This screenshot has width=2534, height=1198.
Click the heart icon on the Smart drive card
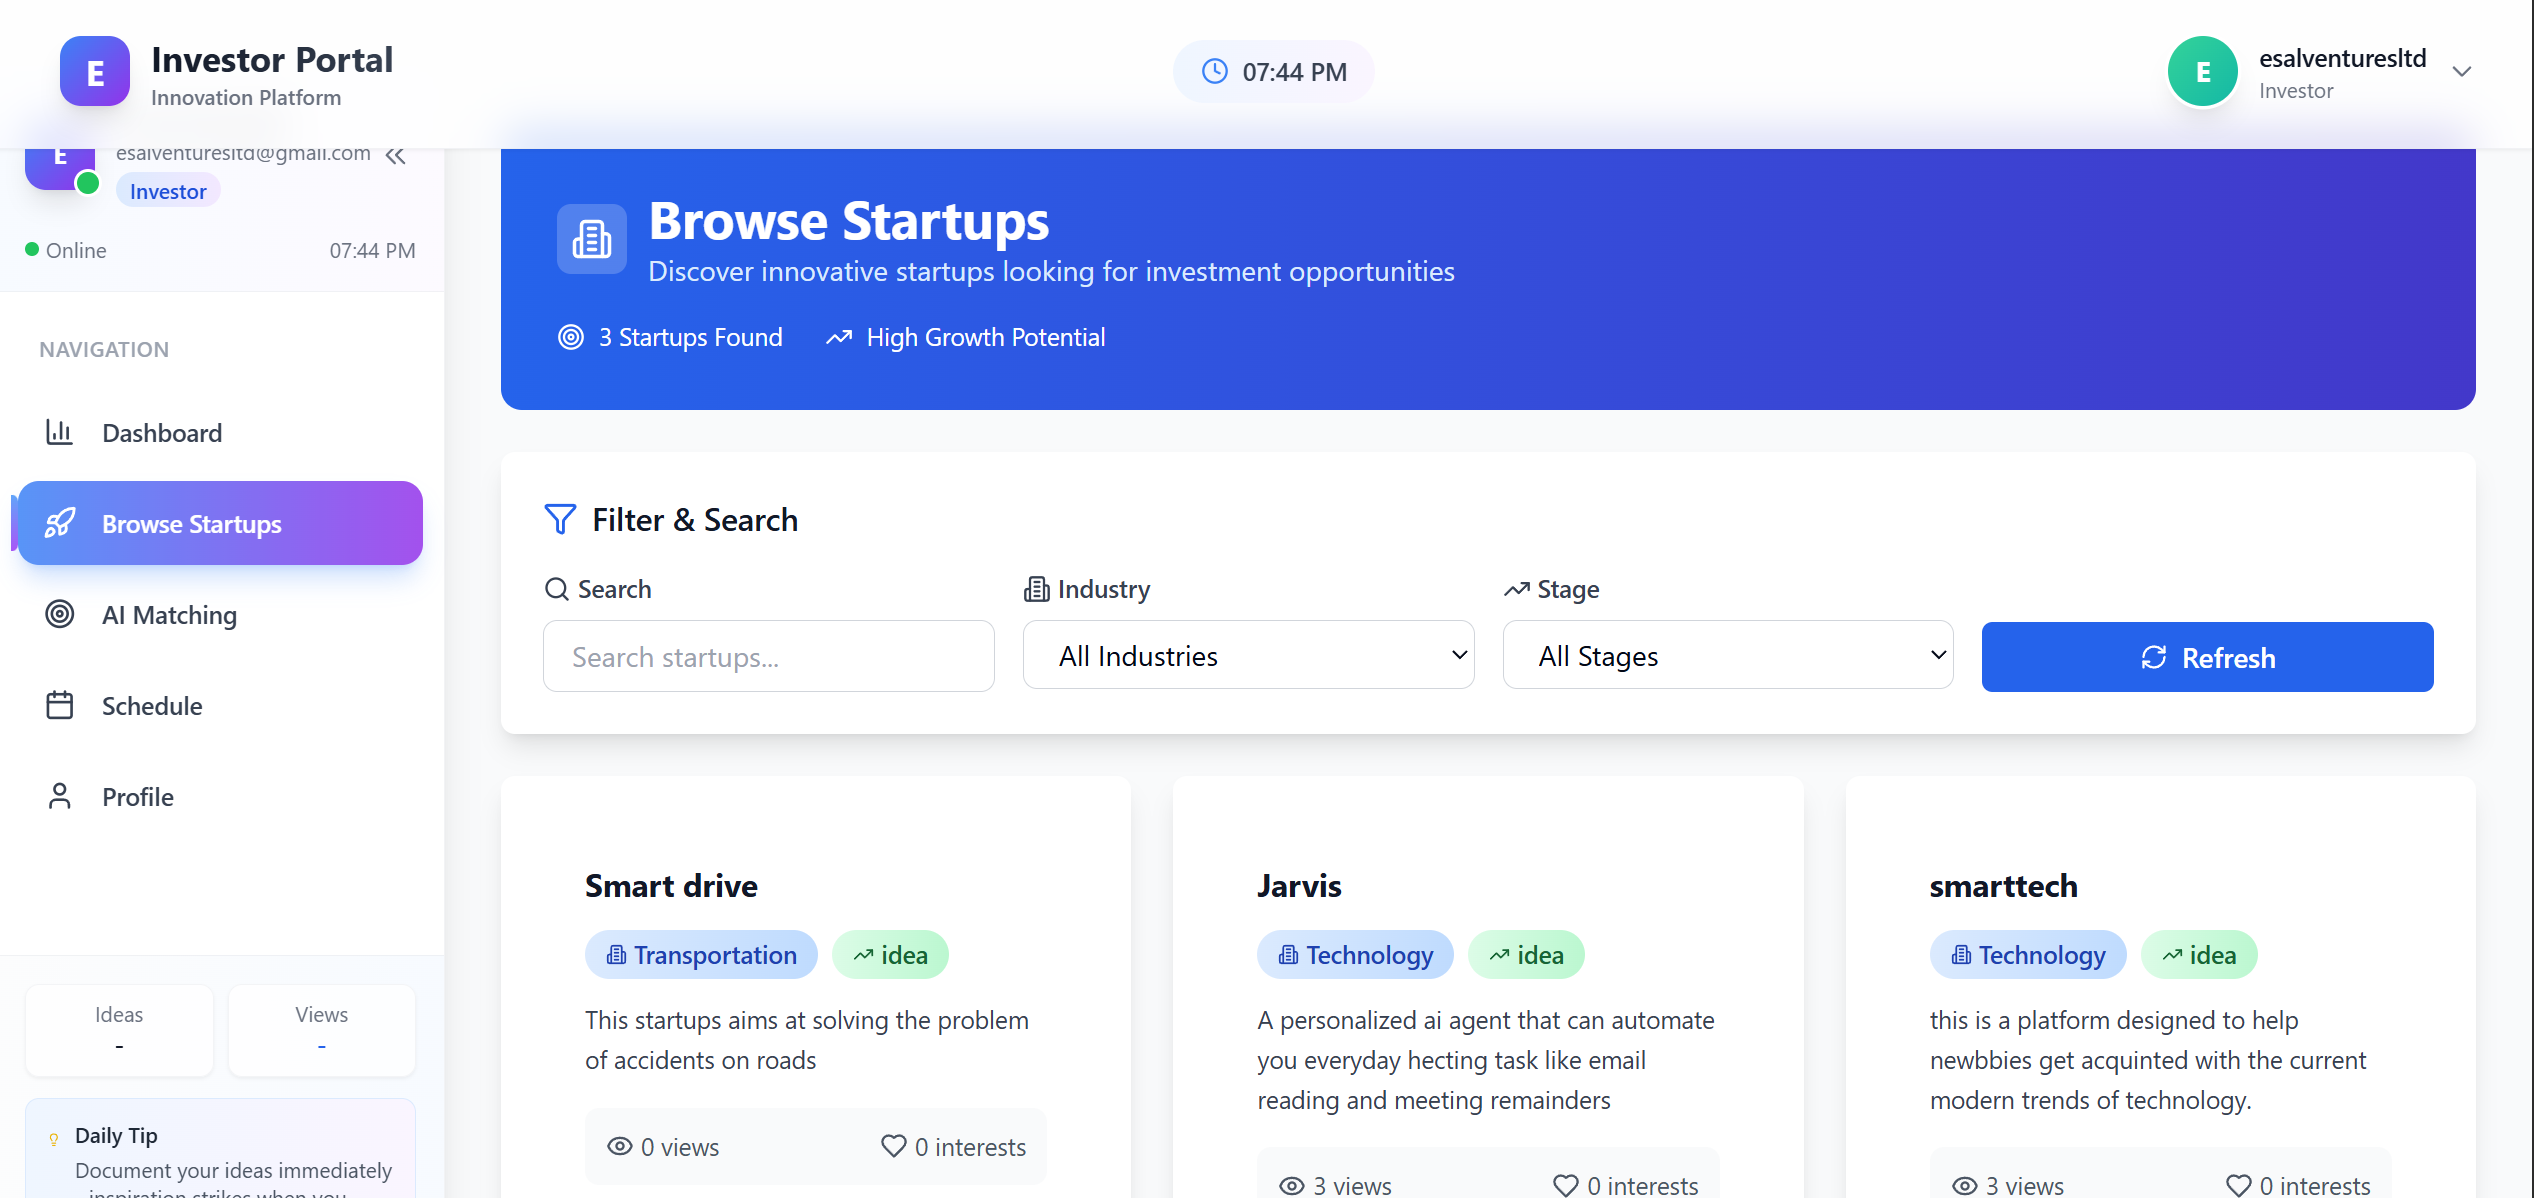[893, 1146]
